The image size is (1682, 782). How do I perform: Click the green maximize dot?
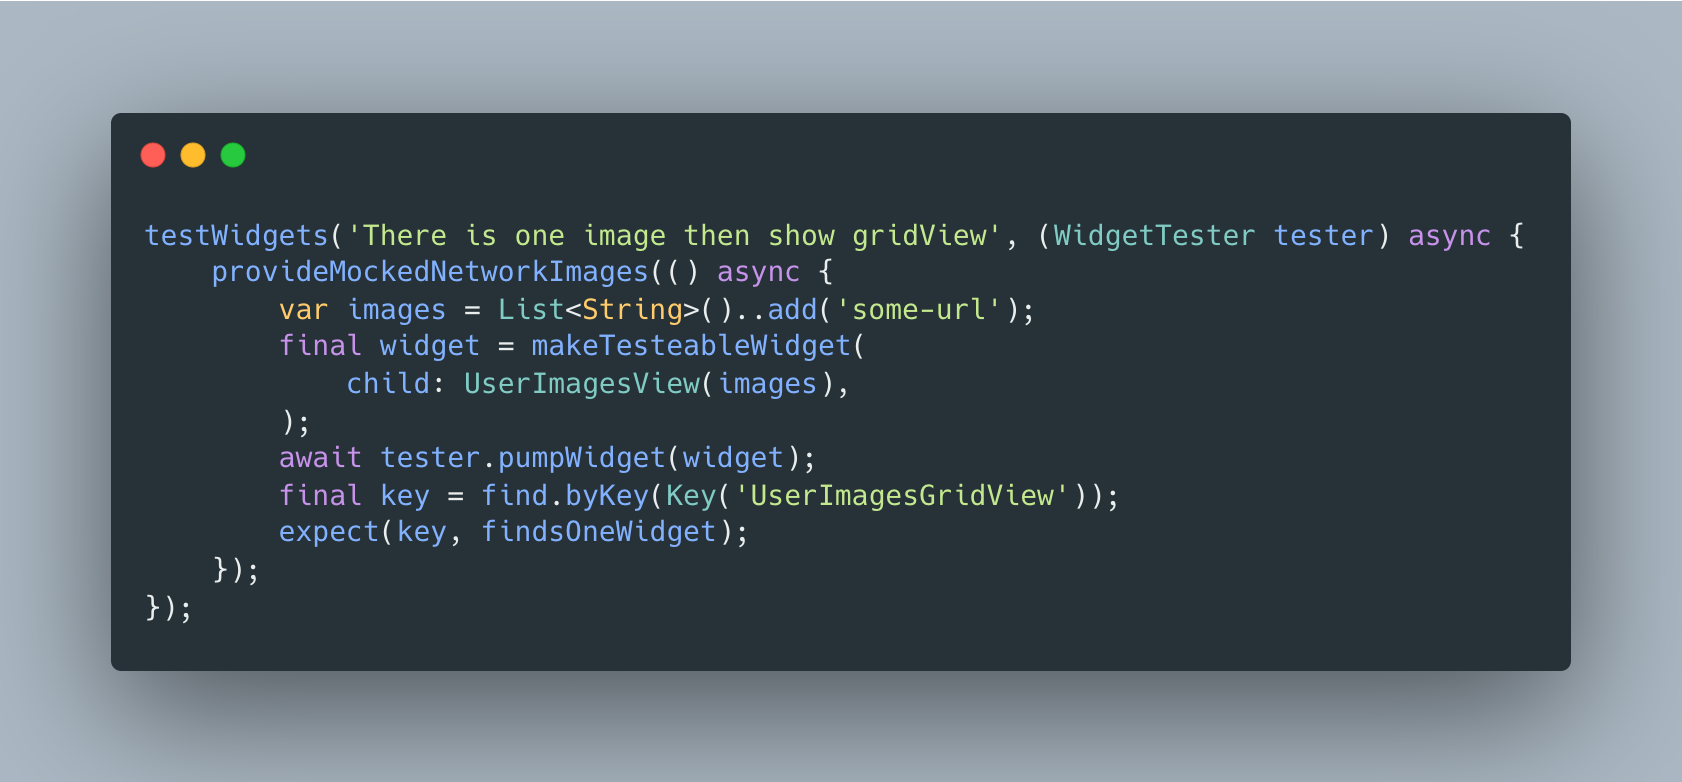(x=233, y=155)
